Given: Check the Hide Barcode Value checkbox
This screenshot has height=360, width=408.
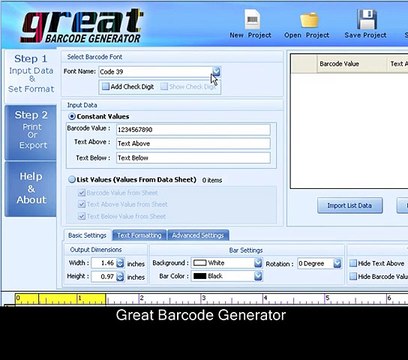Looking at the screenshot, I should (x=353, y=276).
